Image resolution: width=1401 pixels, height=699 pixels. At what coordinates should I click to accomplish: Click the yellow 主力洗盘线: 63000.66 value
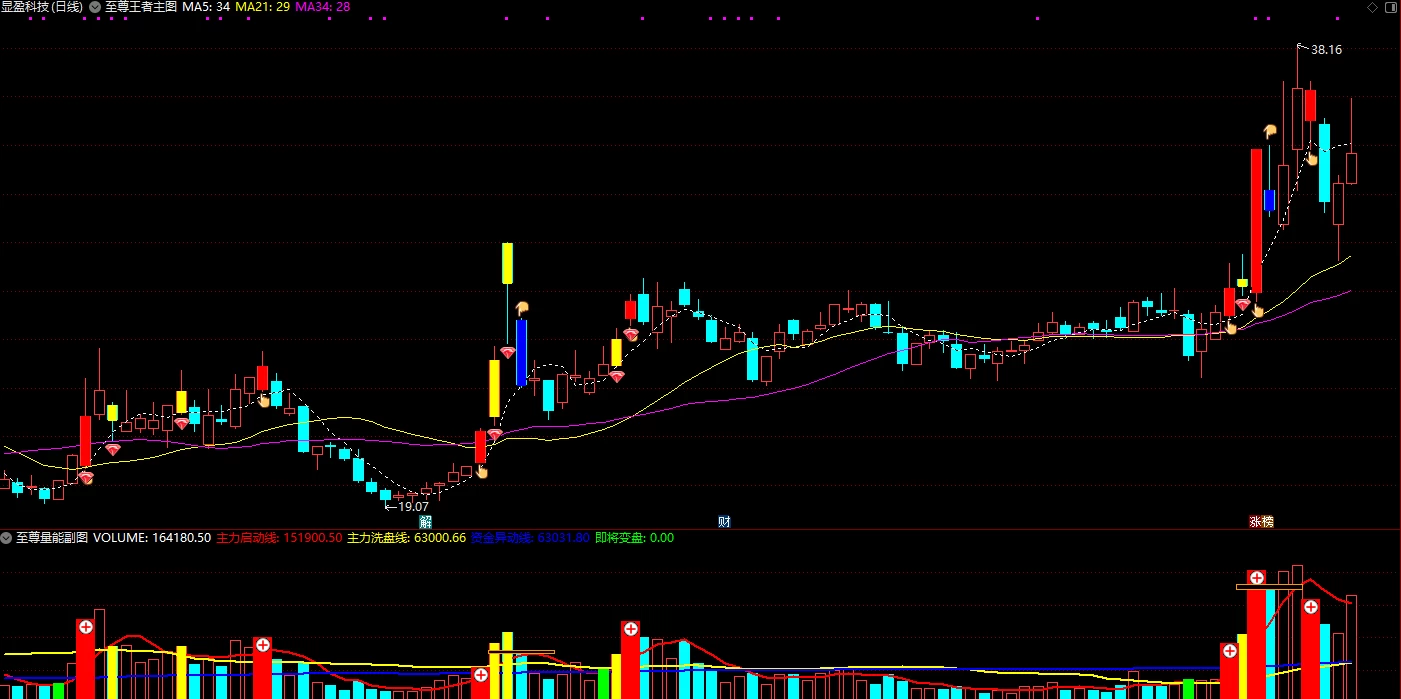click(x=406, y=538)
